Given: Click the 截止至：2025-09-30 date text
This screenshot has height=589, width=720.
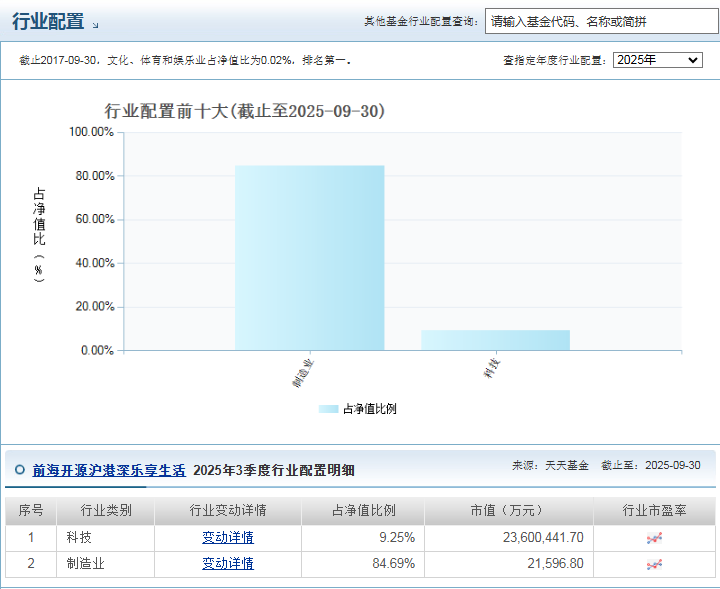Looking at the screenshot, I should (651, 466).
